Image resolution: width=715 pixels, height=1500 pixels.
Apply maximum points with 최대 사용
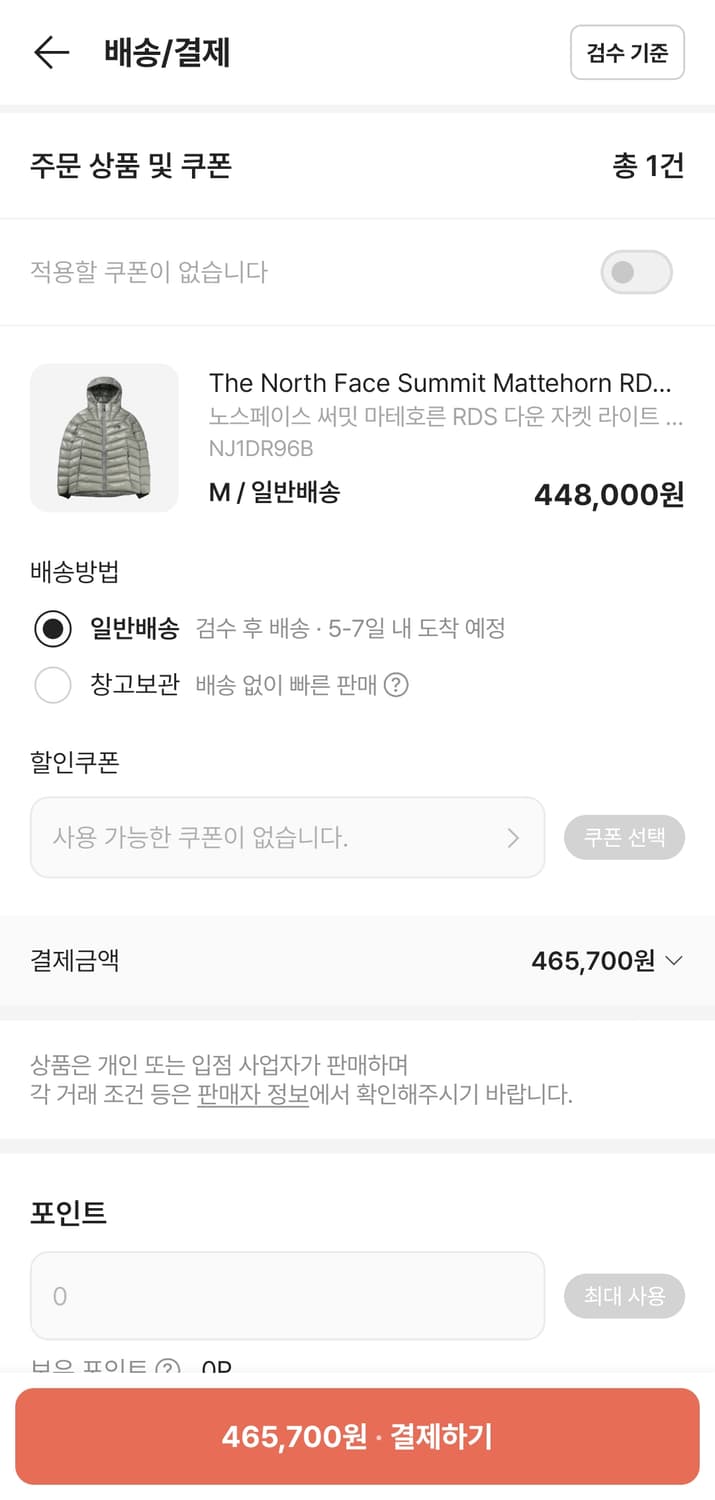coord(625,1296)
